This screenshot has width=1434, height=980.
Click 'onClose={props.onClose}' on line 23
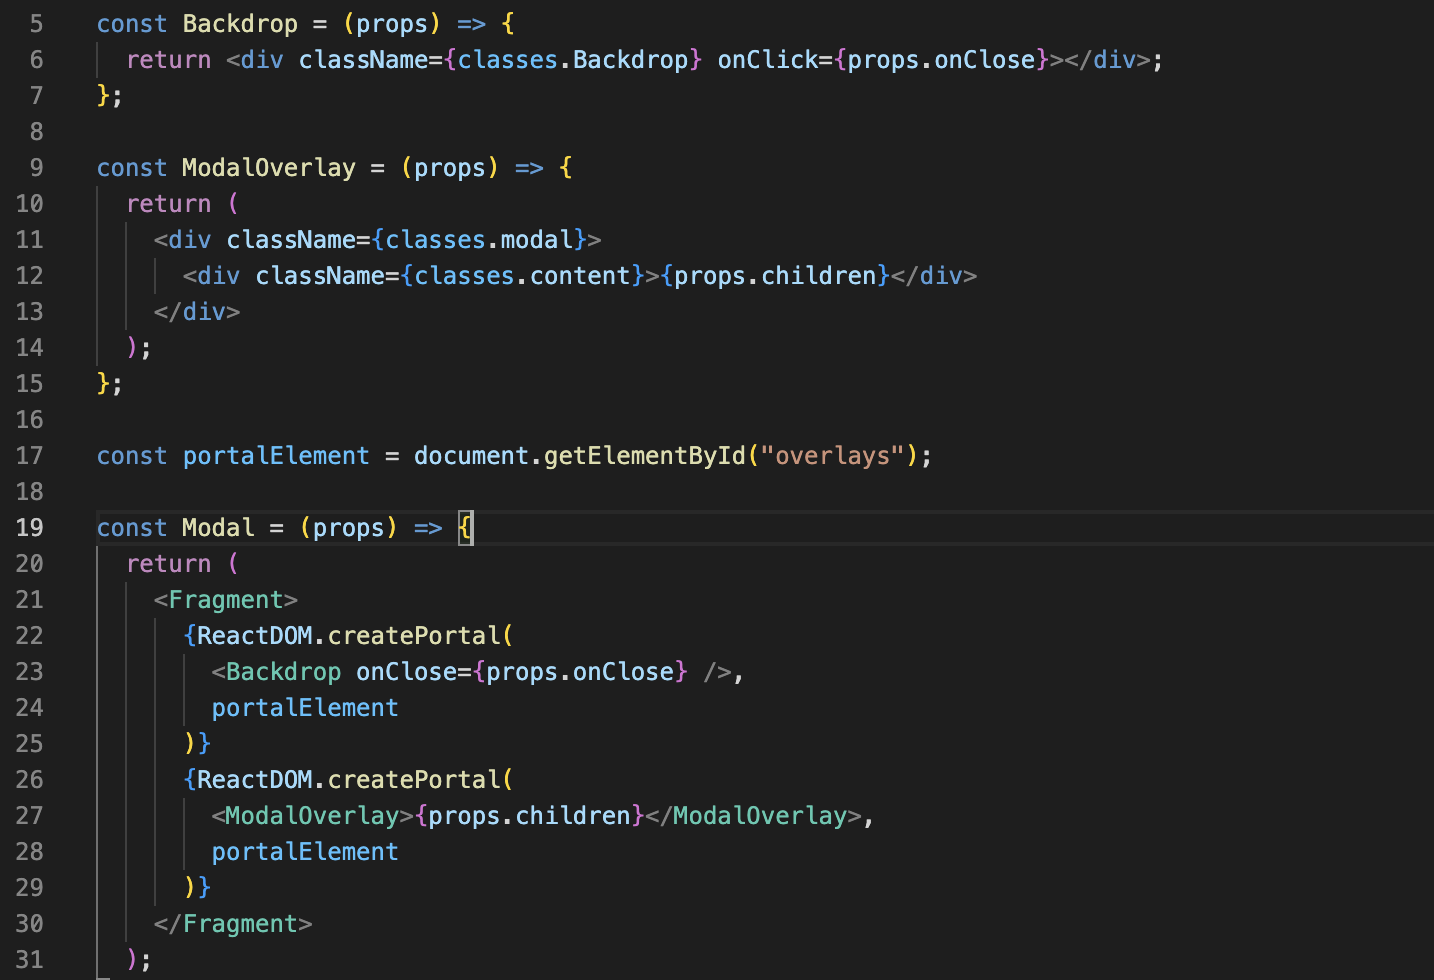(x=522, y=672)
